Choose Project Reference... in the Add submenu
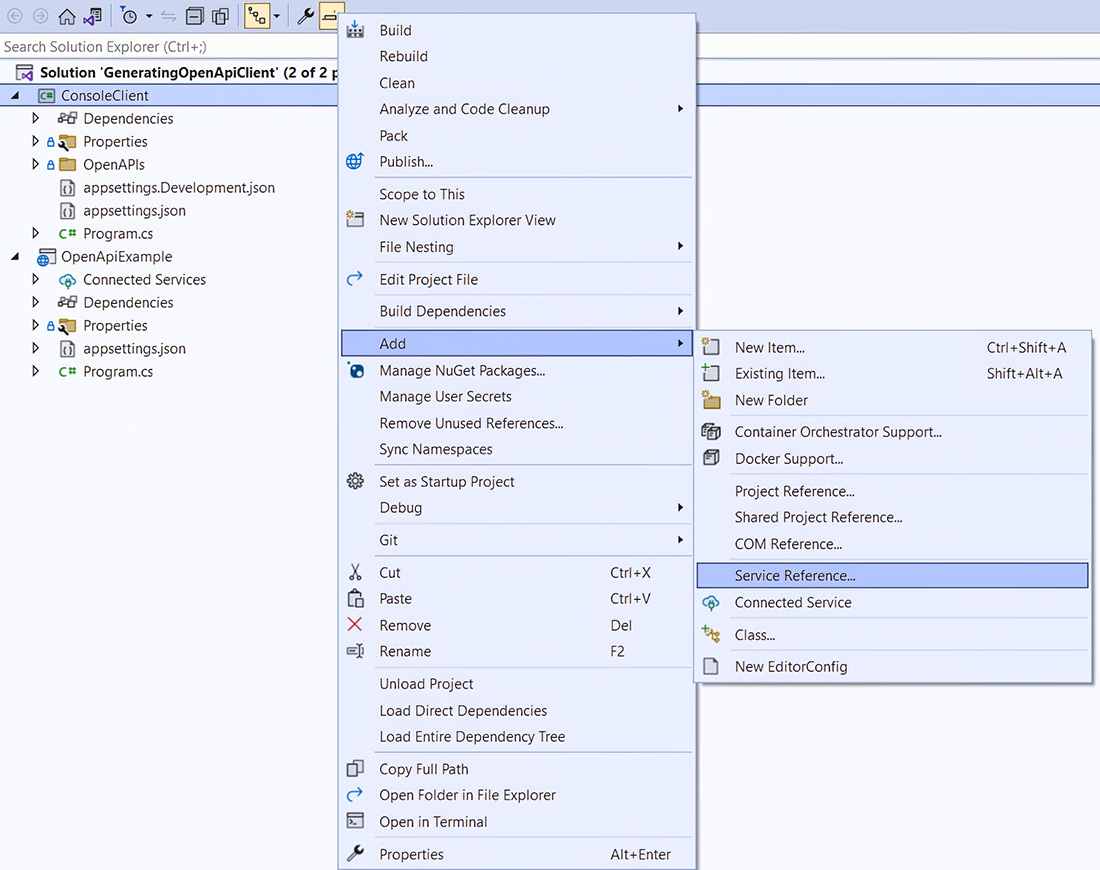Image resolution: width=1100 pixels, height=870 pixels. [892, 491]
